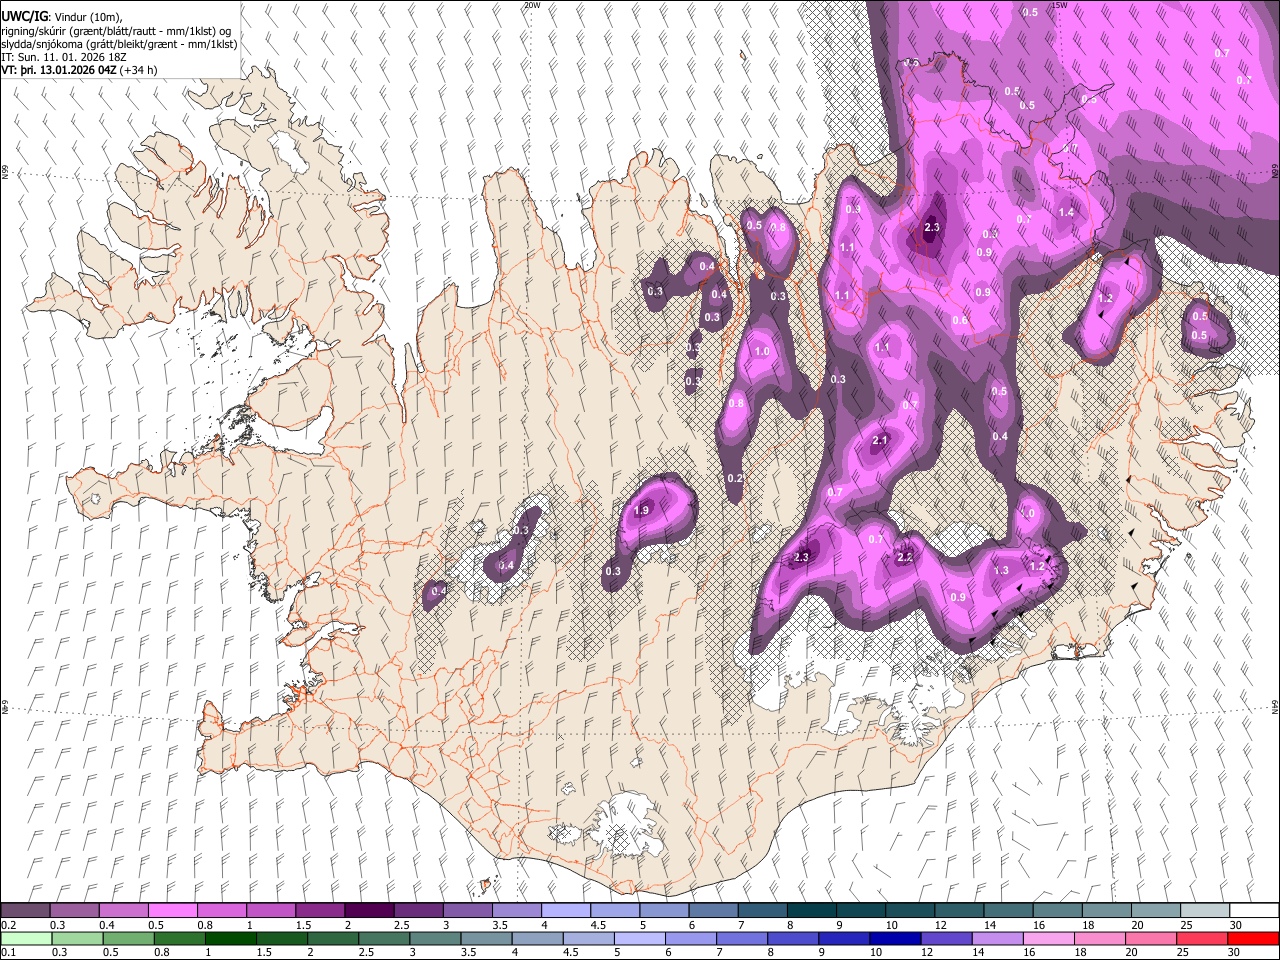The height and width of the screenshot is (960, 1280).
Task: Click the pale gray top-row swatch between 25 and 30
Action: pyautogui.click(x=1204, y=911)
